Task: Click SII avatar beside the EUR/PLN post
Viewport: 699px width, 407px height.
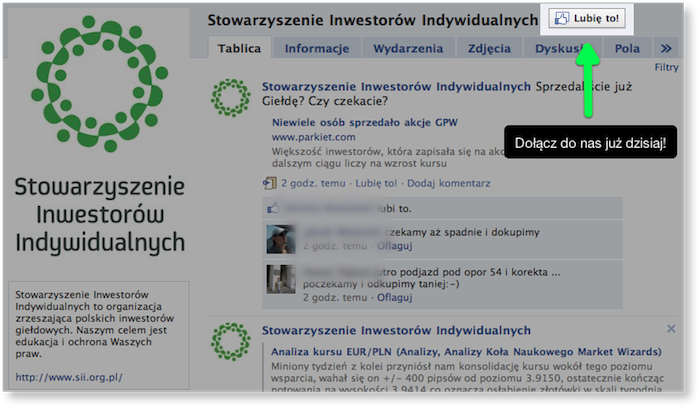Action: [x=230, y=341]
